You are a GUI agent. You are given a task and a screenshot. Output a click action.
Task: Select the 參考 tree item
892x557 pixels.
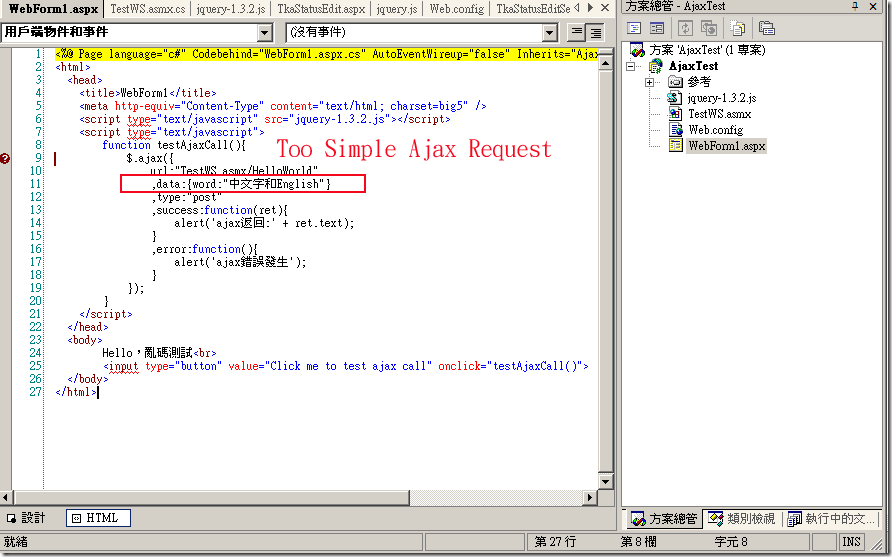point(699,82)
